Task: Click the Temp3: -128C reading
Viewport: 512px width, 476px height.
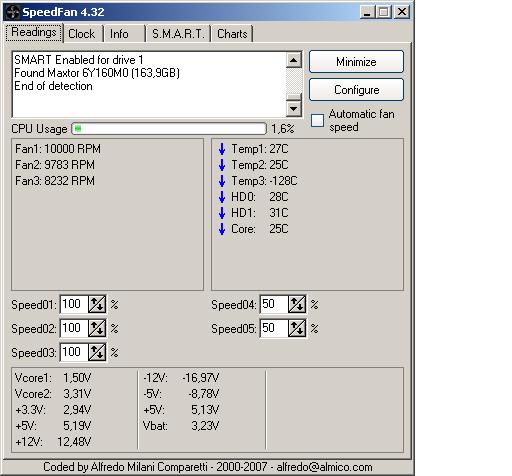Action: (264, 181)
